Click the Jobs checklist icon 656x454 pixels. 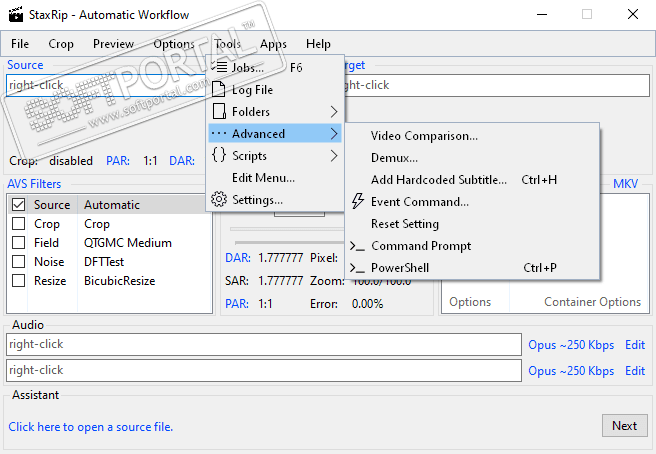click(x=219, y=67)
